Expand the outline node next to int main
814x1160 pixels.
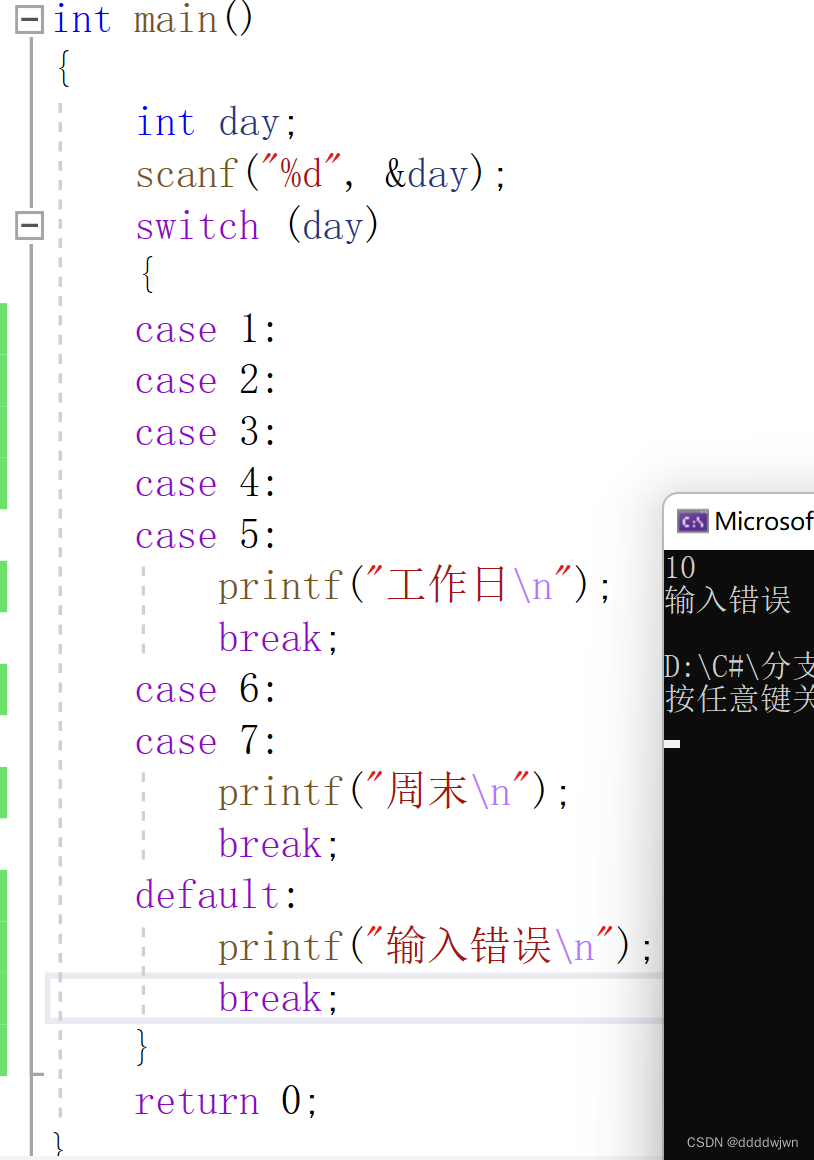[x=28, y=19]
